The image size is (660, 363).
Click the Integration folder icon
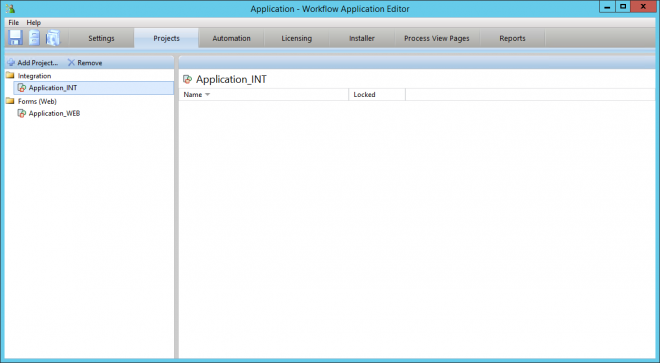tap(10, 75)
